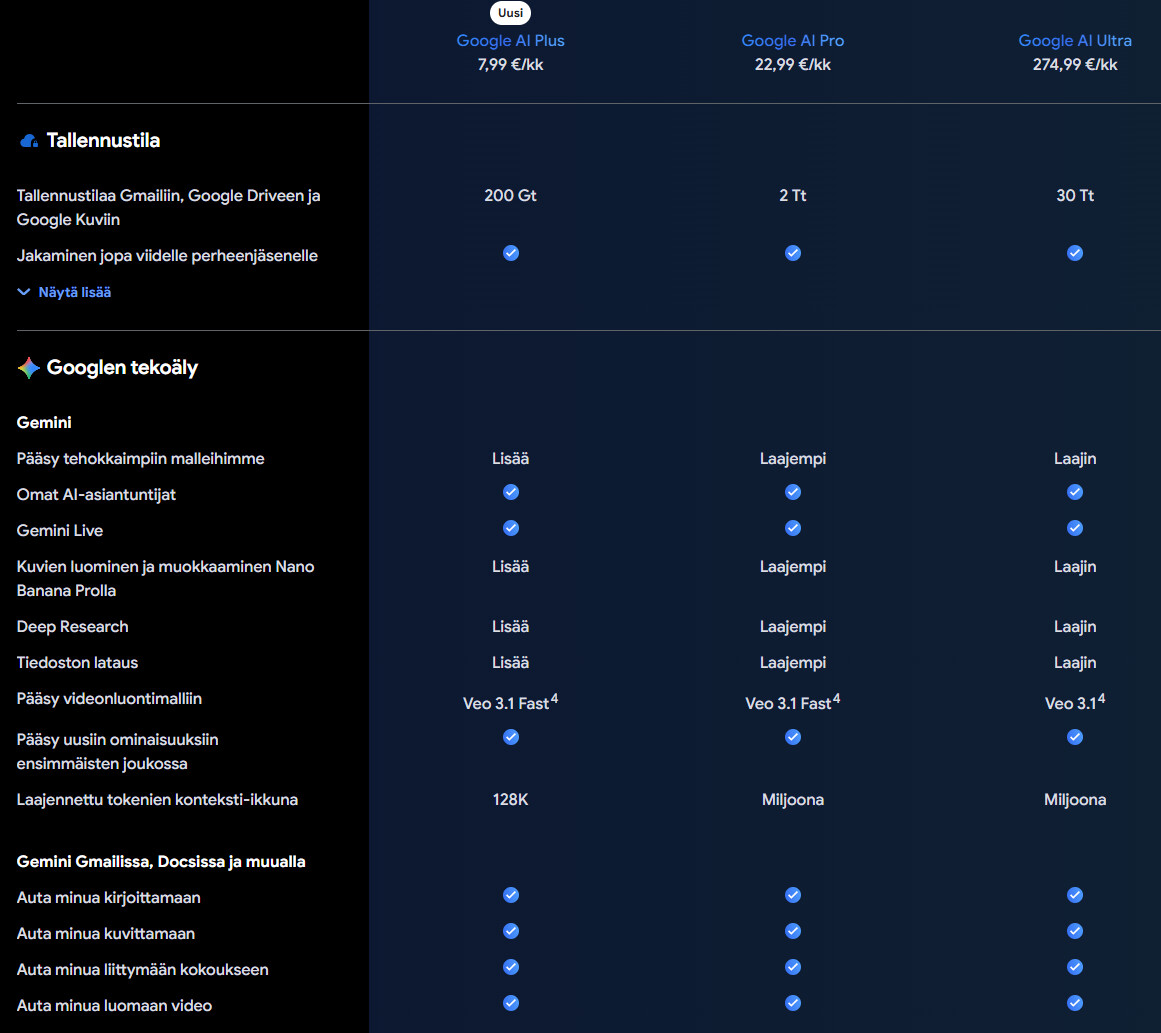This screenshot has height=1033, width=1161.
Task: Click Auta minua kuvittamaan checkmark under AI Pro
Action: pos(793,931)
